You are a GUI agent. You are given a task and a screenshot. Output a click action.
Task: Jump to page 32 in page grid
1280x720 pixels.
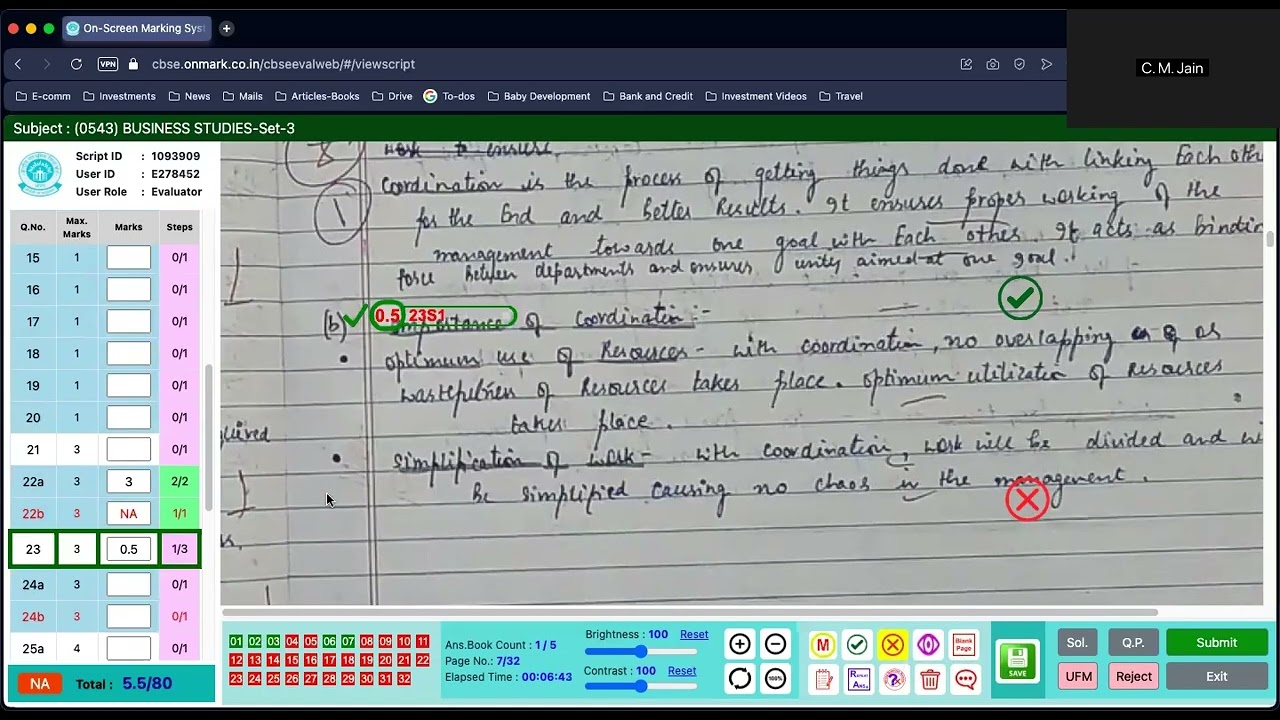(404, 679)
